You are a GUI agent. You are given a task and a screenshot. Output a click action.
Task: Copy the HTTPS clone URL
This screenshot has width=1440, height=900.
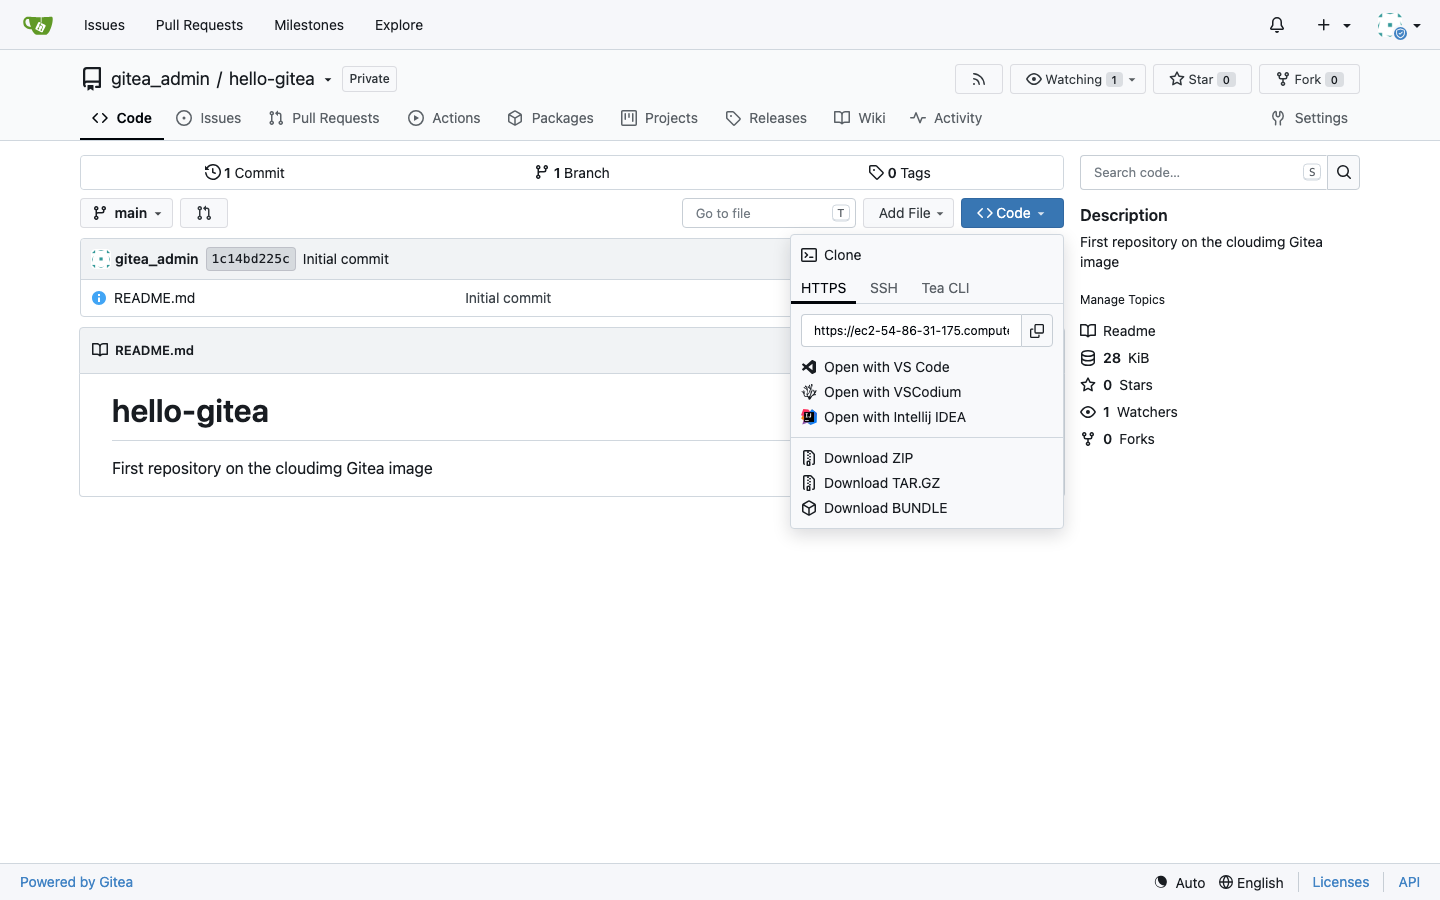(x=1037, y=330)
